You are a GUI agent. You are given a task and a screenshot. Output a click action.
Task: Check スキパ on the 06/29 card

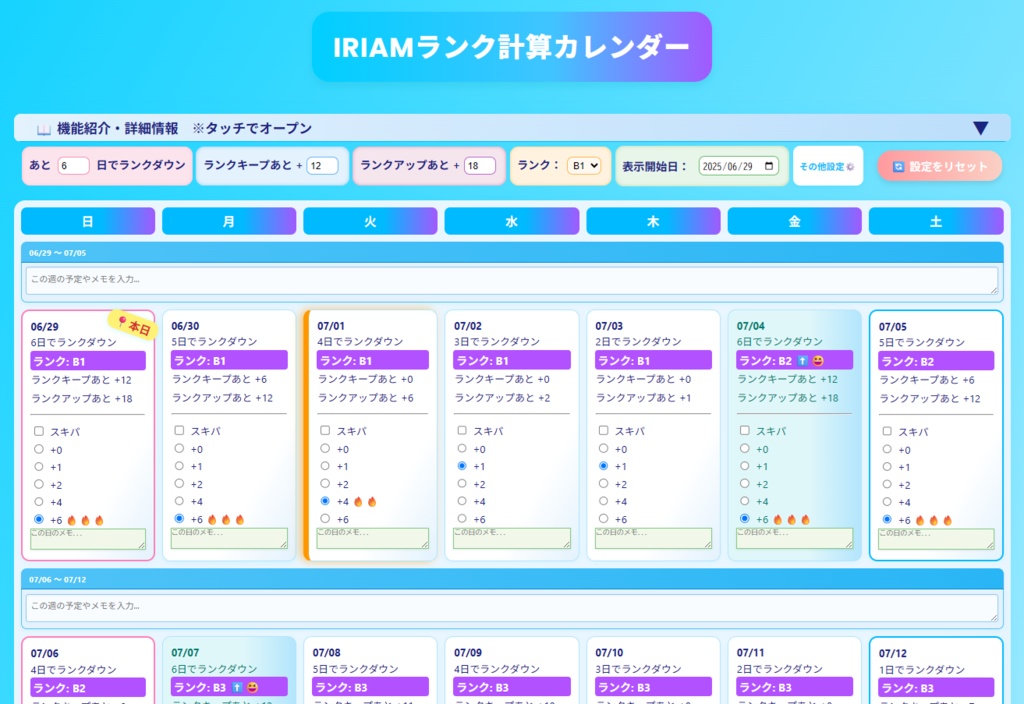point(39,431)
